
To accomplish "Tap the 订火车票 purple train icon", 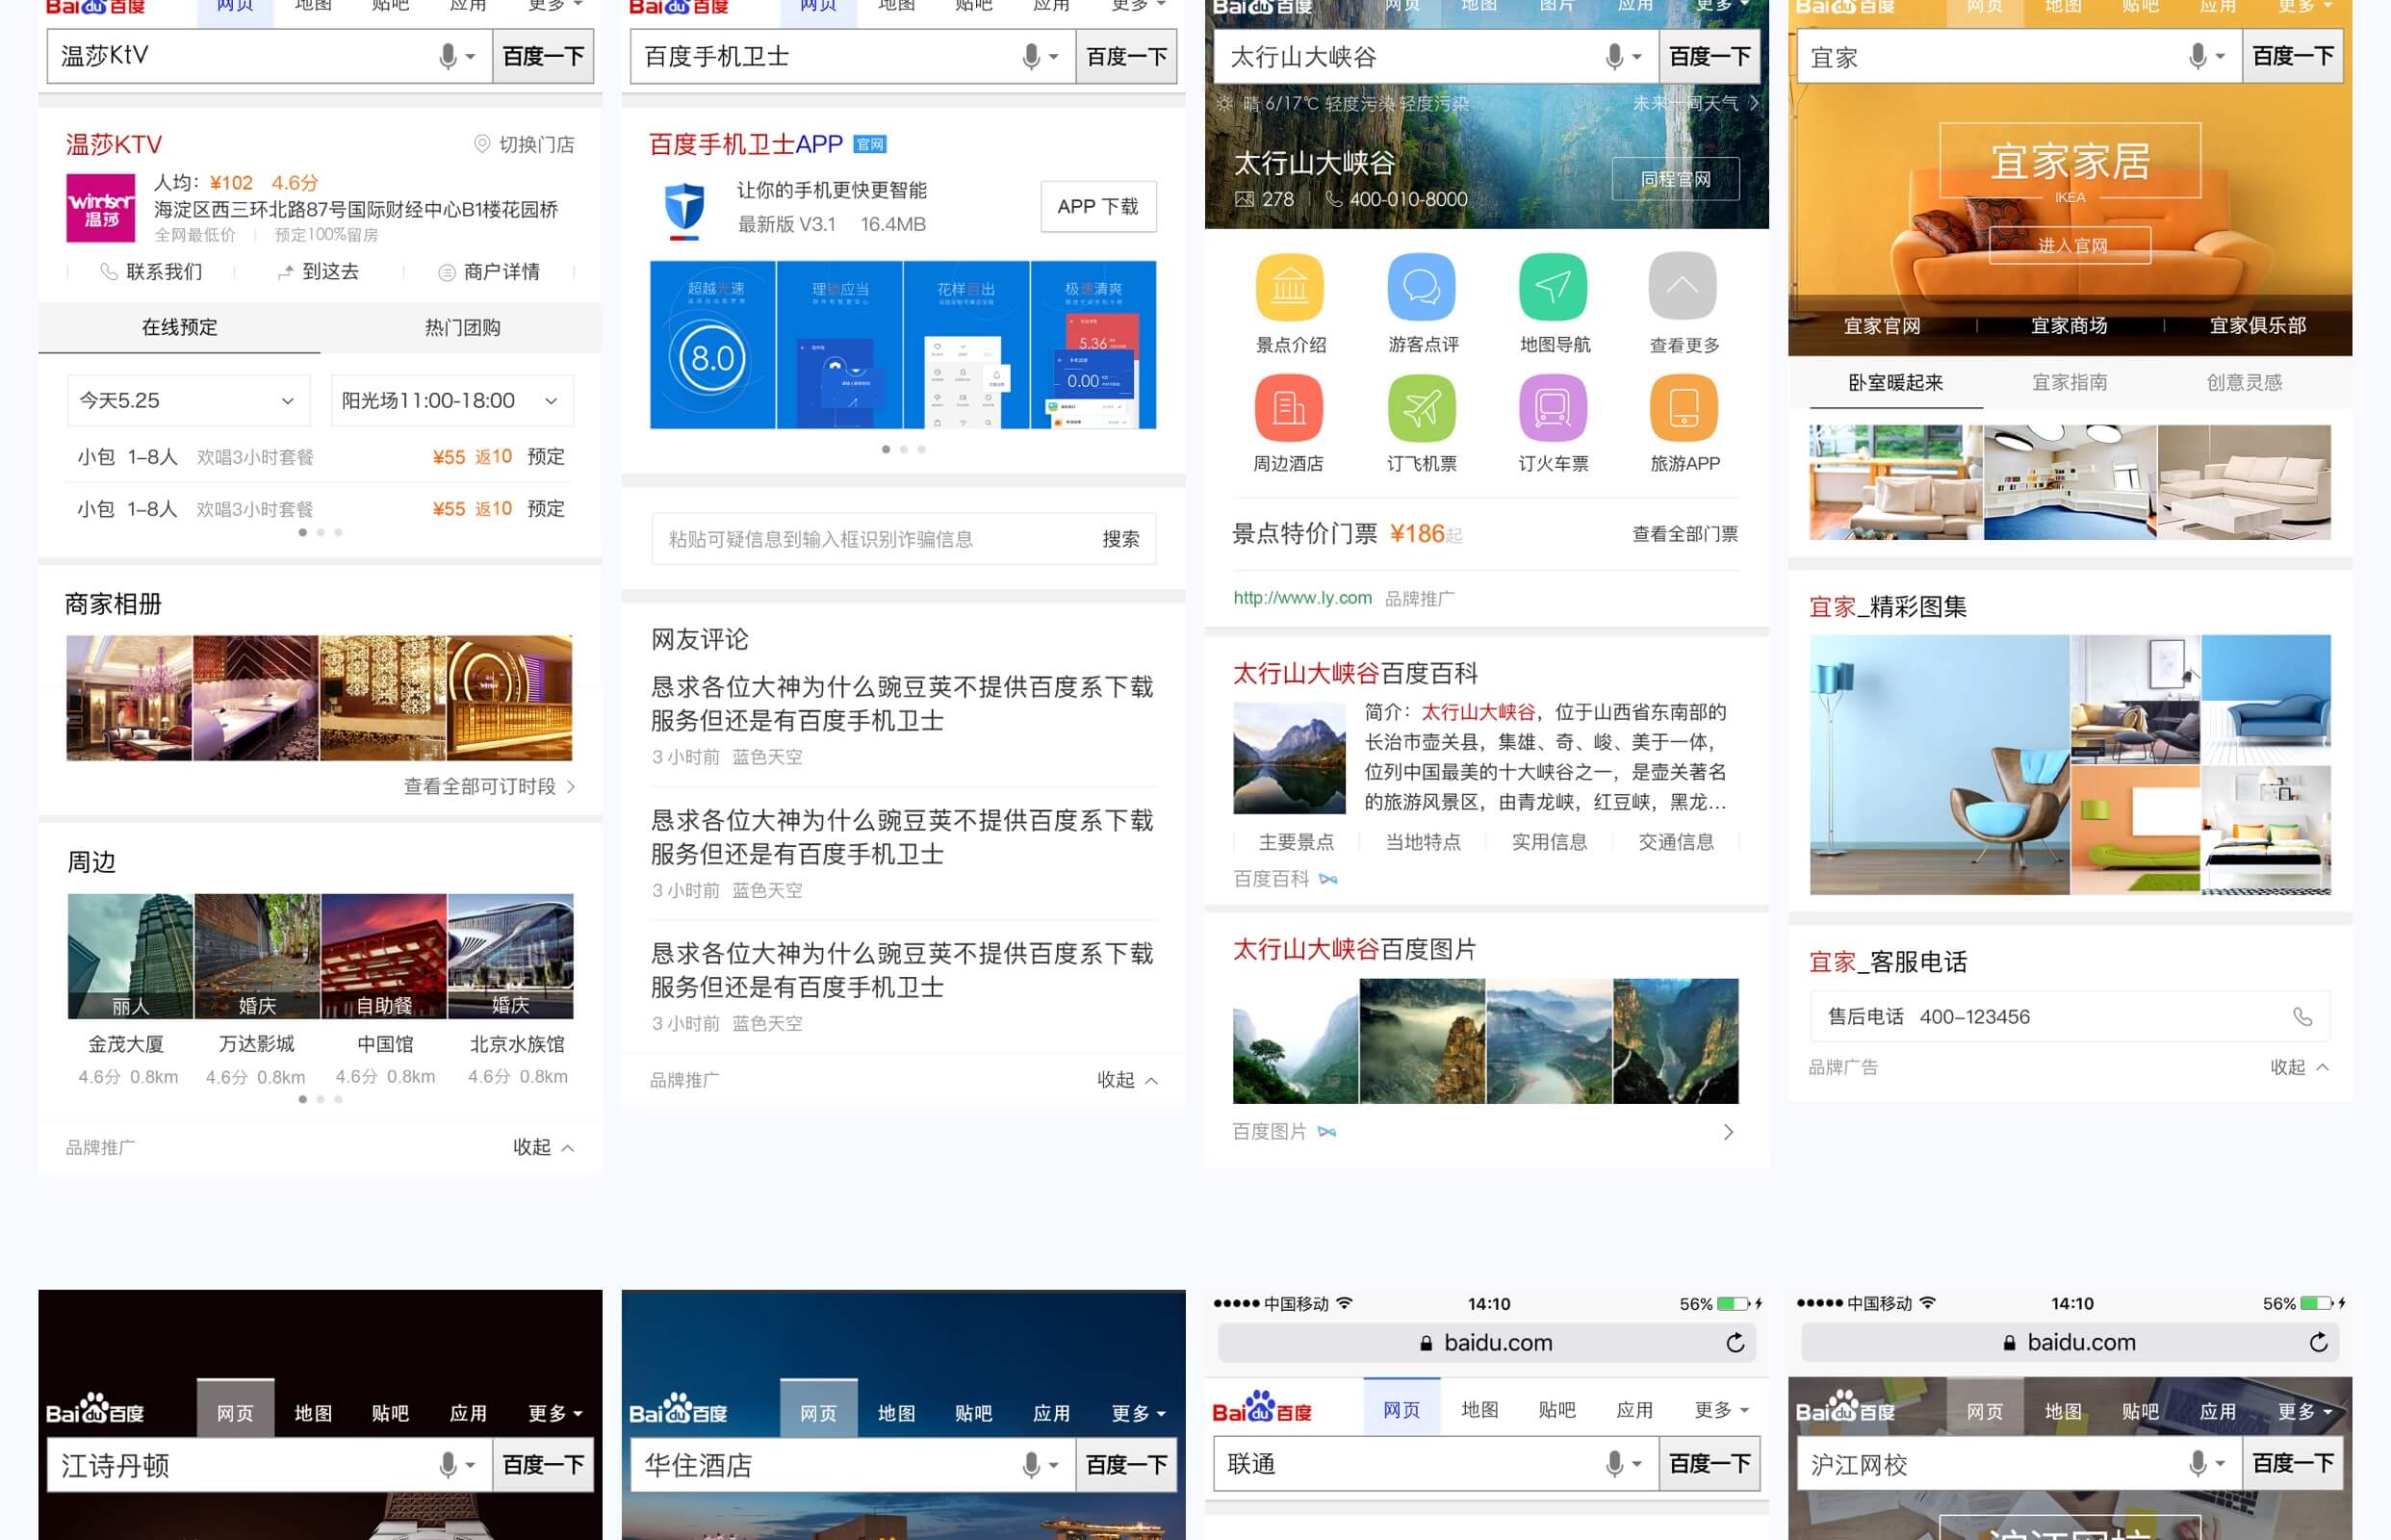I will (1552, 408).
